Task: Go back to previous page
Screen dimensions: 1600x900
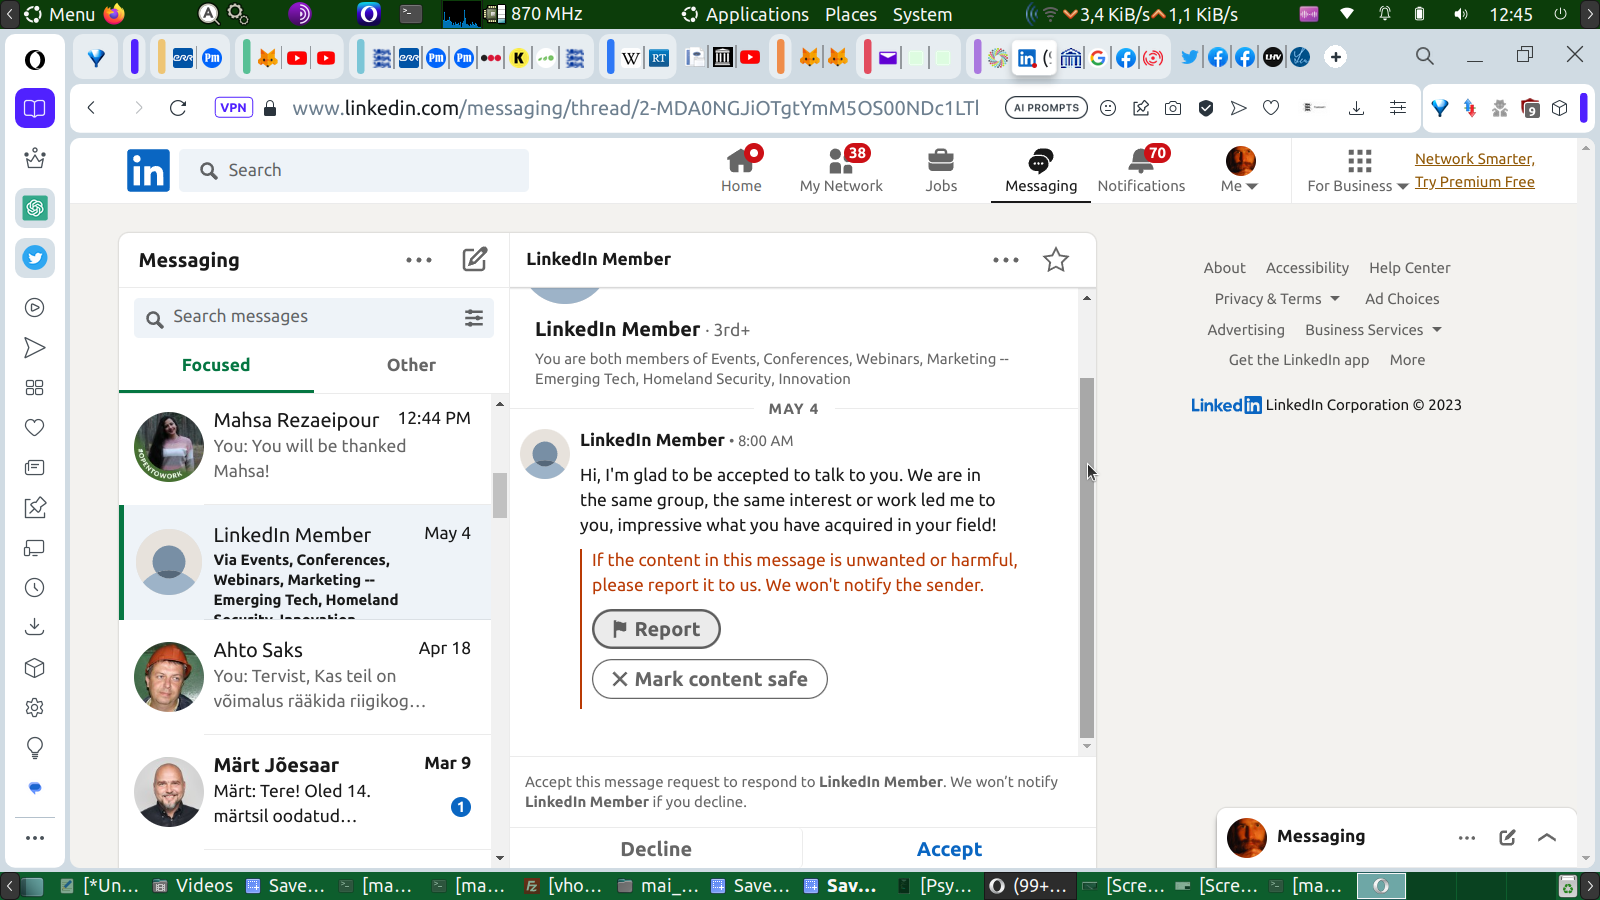Action: click(x=91, y=108)
